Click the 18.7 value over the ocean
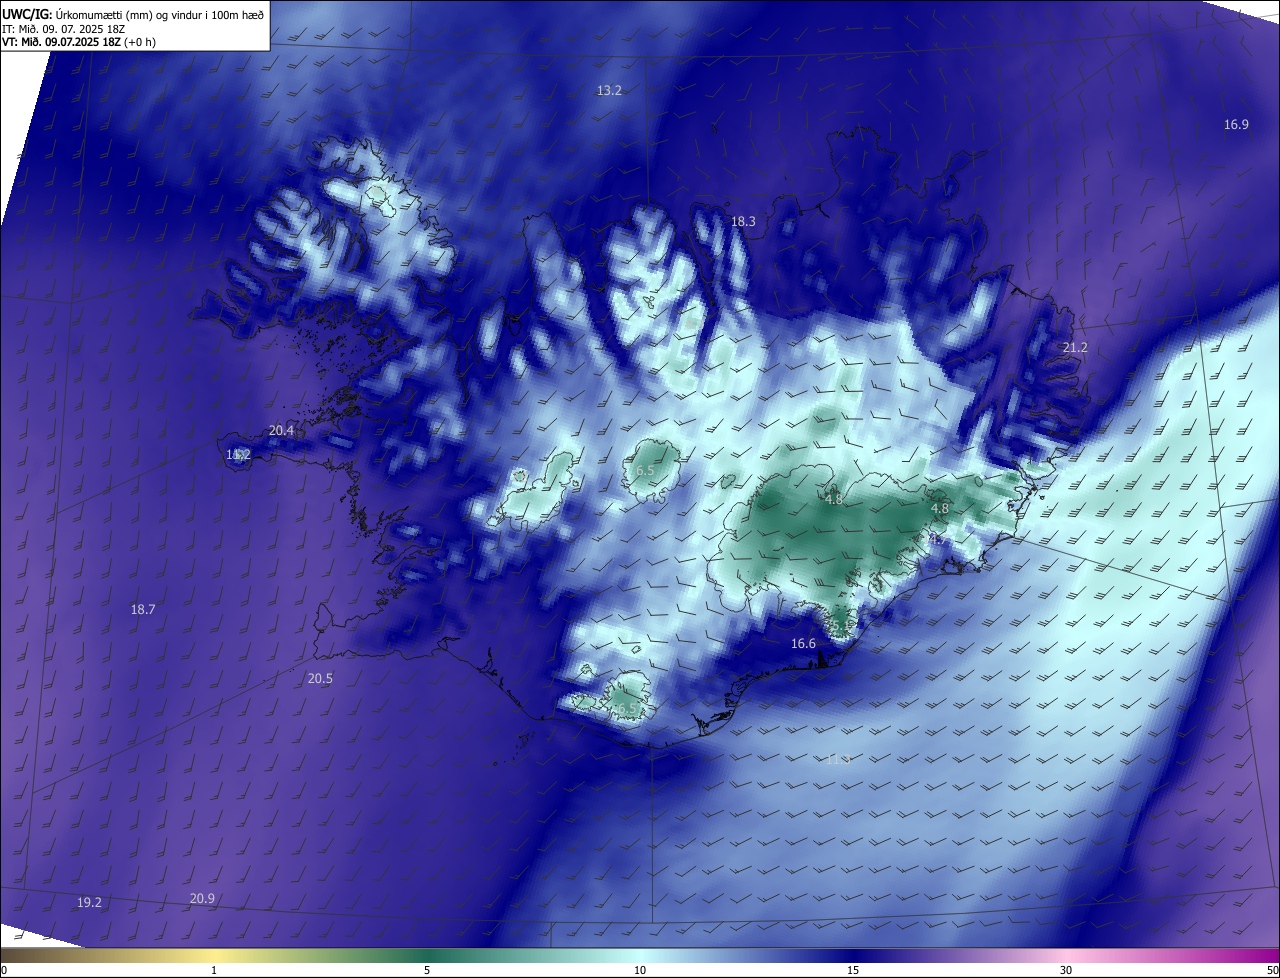1280x978 pixels. [143, 609]
